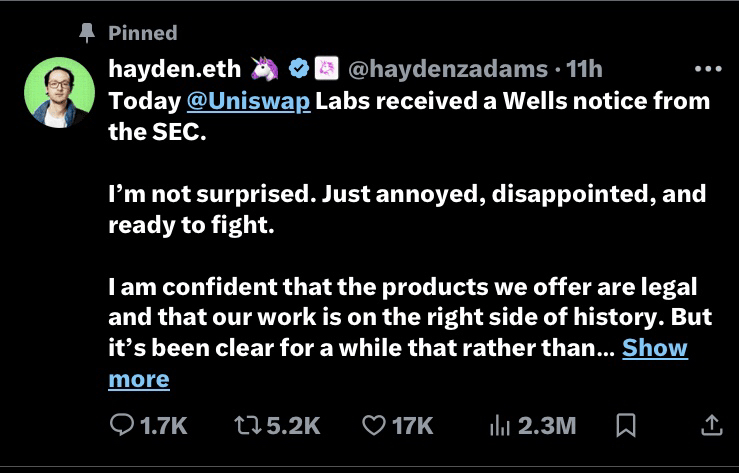Click the Pinned label

click(x=142, y=33)
